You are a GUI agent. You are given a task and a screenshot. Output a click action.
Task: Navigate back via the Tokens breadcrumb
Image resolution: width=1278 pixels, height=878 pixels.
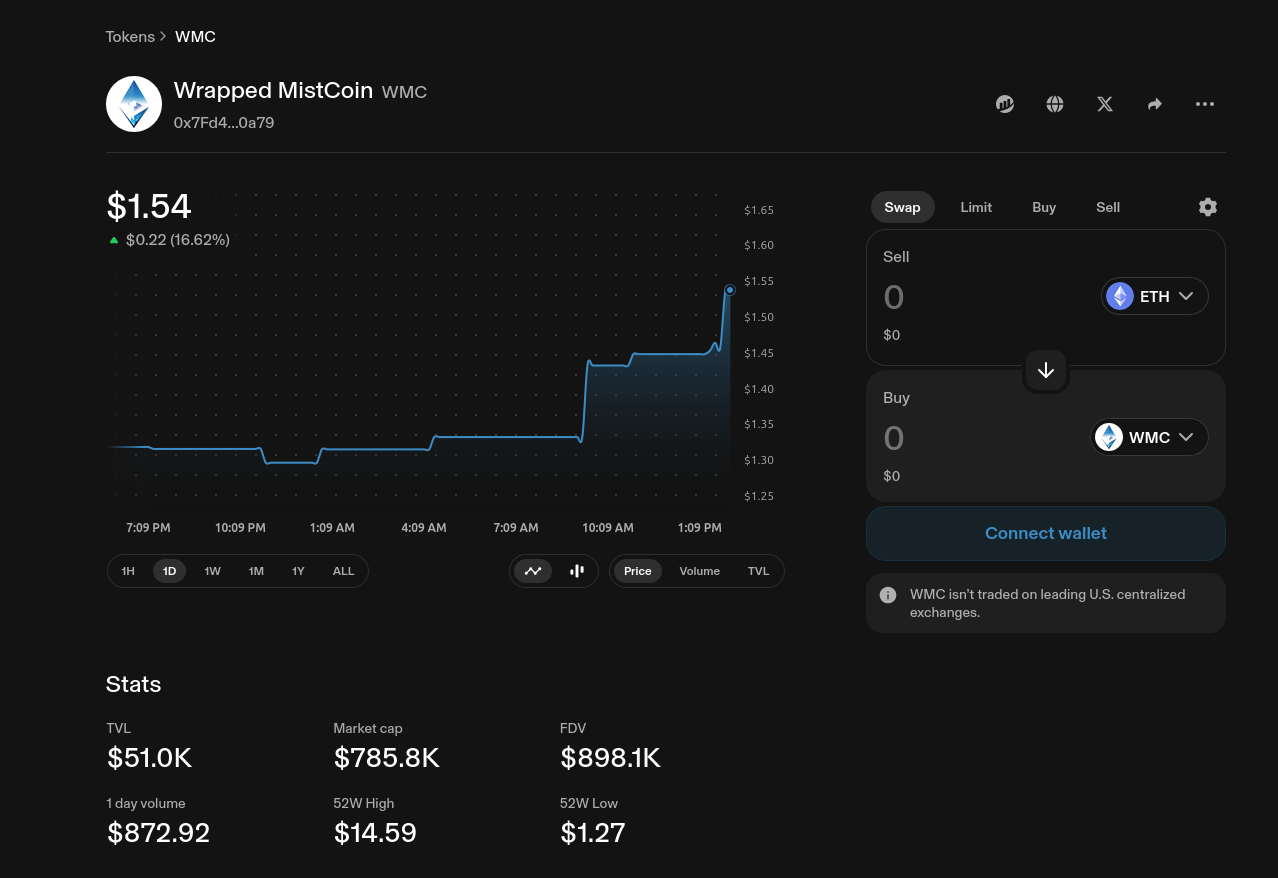pos(130,36)
